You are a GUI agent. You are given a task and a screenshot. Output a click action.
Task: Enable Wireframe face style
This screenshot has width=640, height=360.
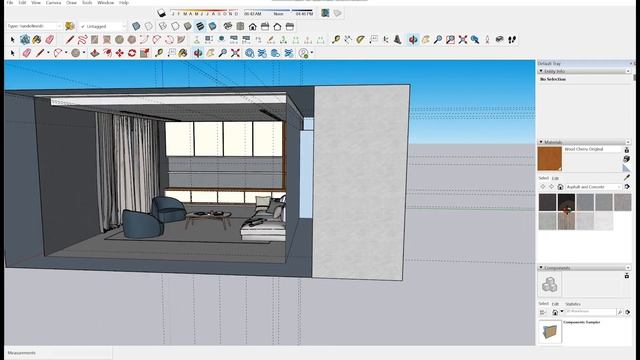click(x=162, y=27)
